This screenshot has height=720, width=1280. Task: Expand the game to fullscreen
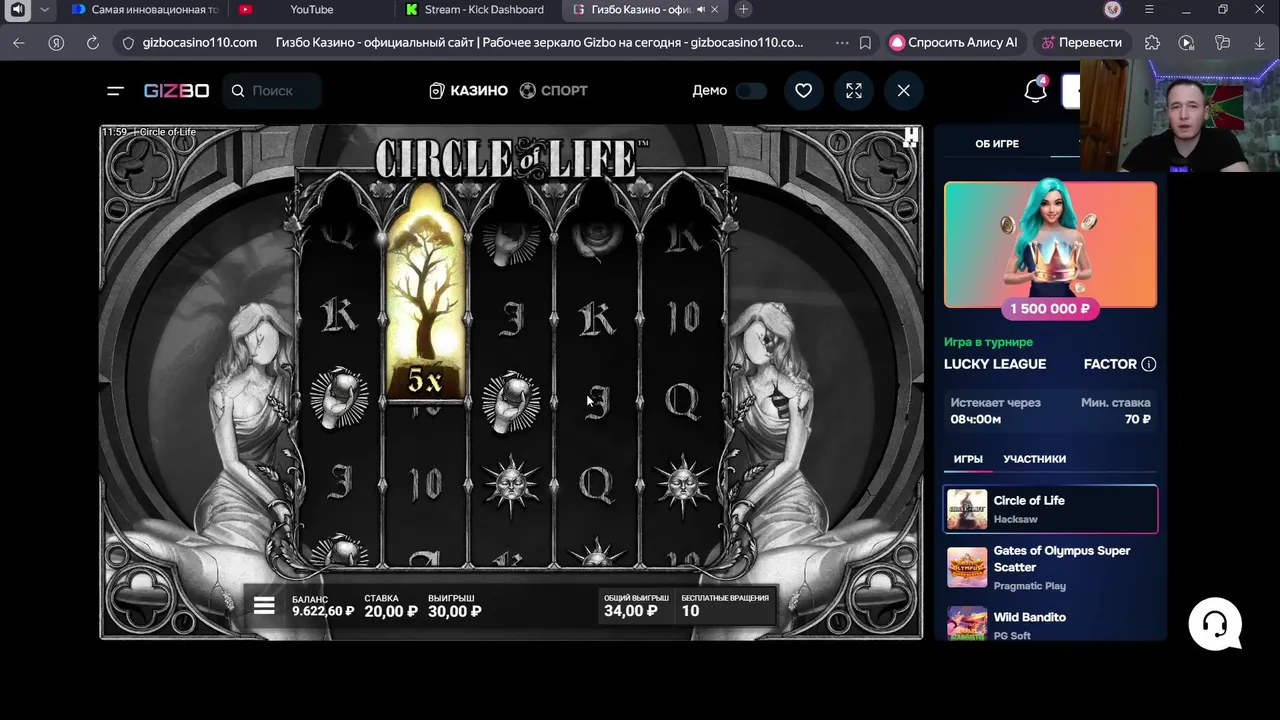pyautogui.click(x=853, y=90)
